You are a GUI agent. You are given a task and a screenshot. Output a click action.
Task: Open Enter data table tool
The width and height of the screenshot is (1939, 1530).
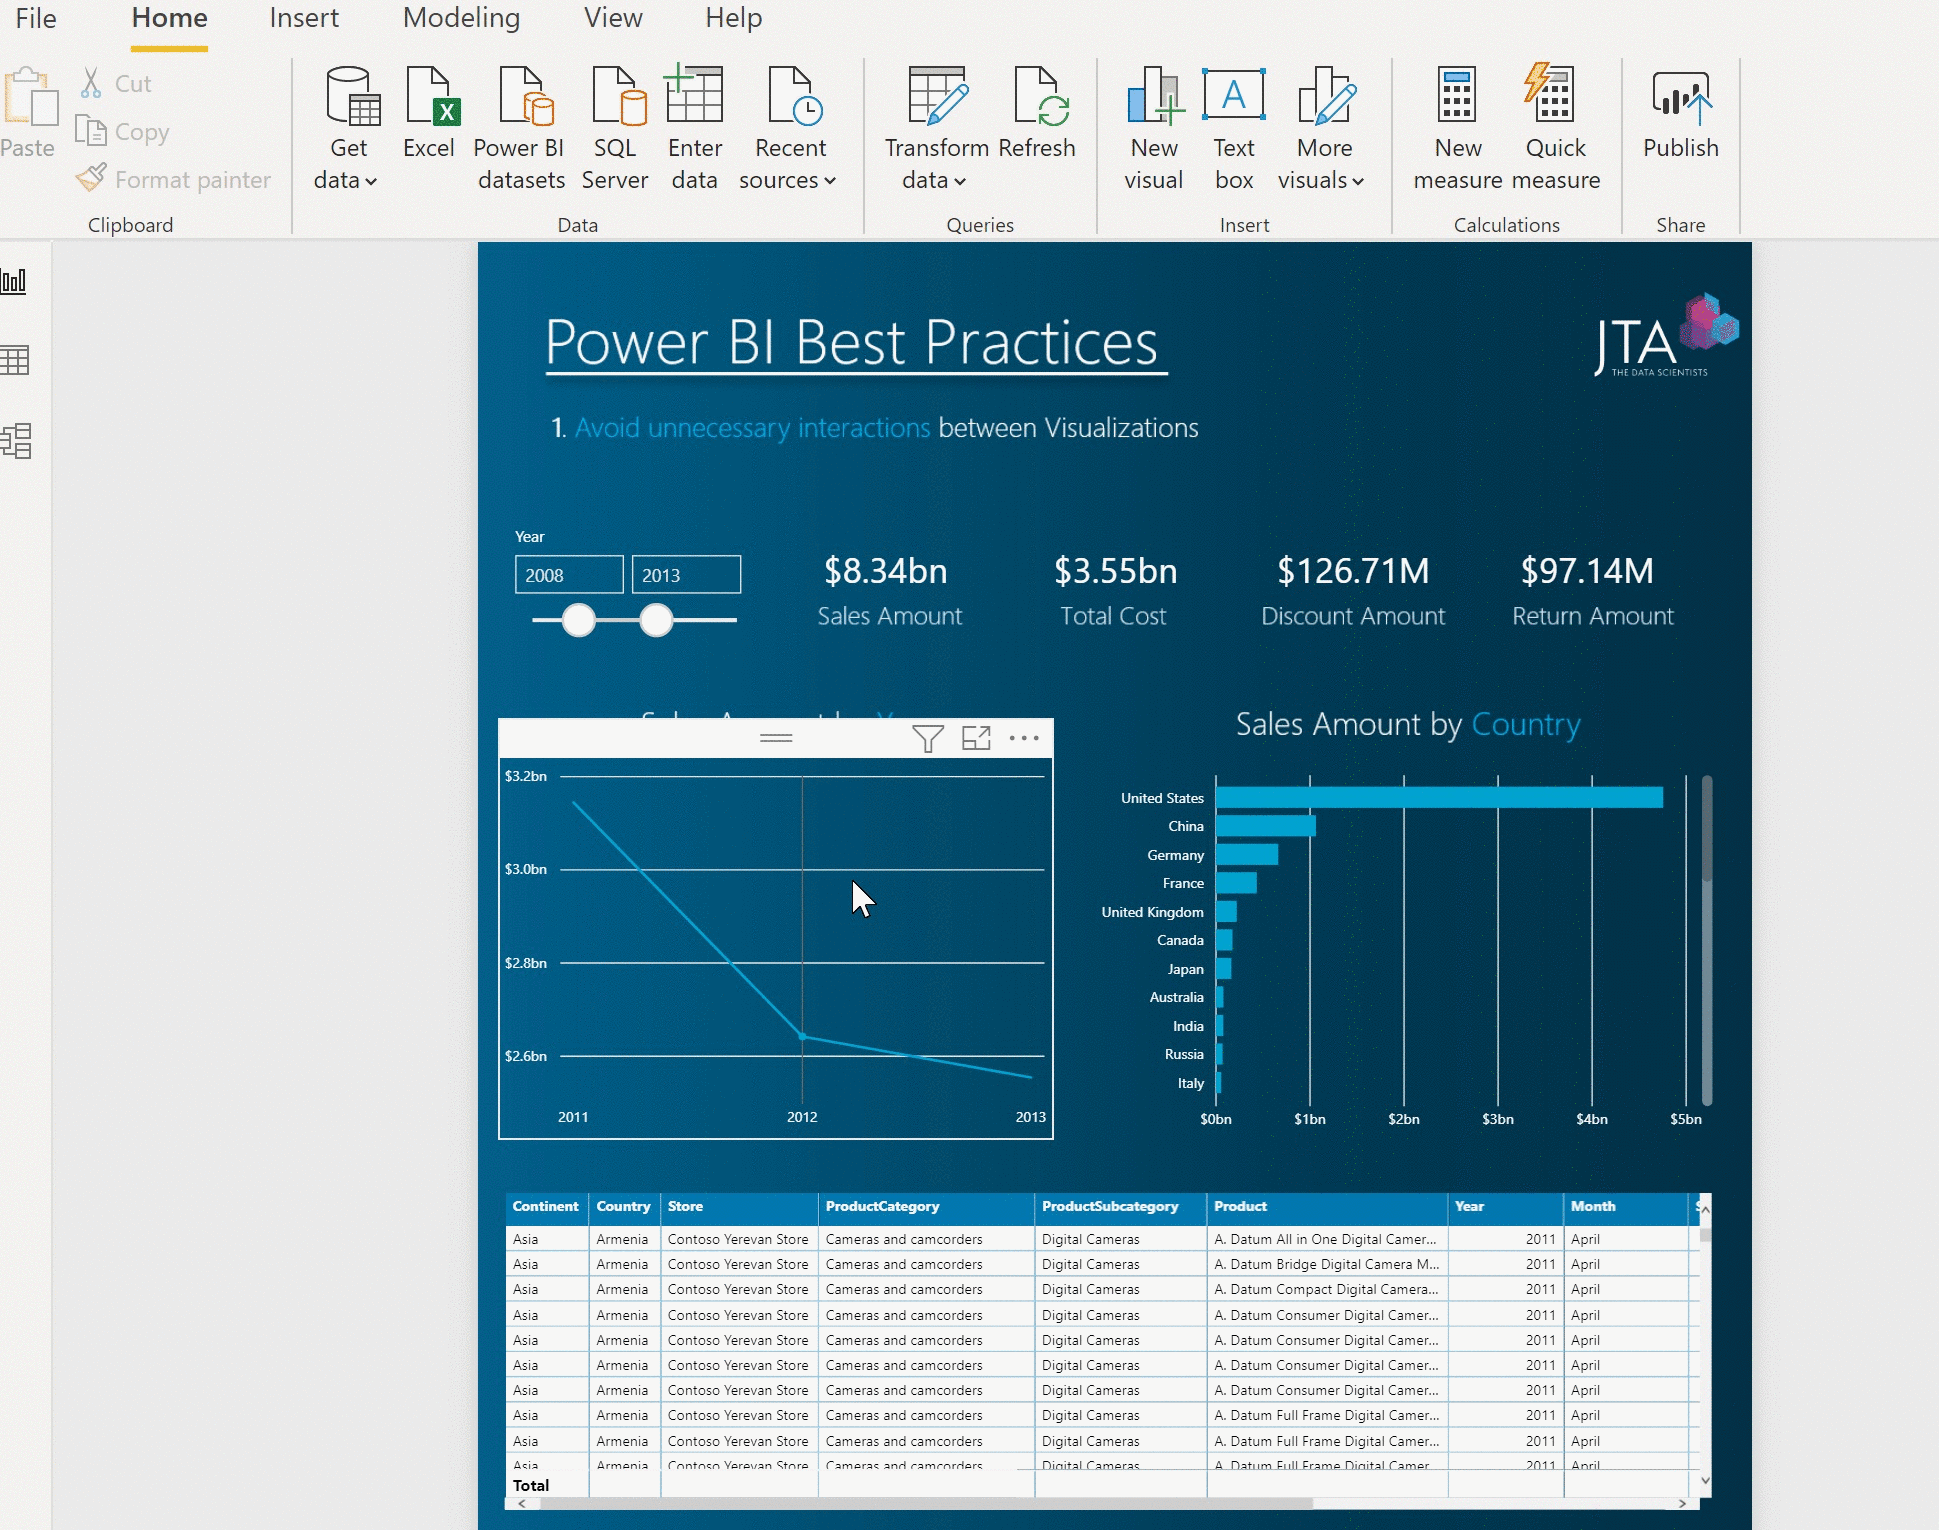(695, 128)
